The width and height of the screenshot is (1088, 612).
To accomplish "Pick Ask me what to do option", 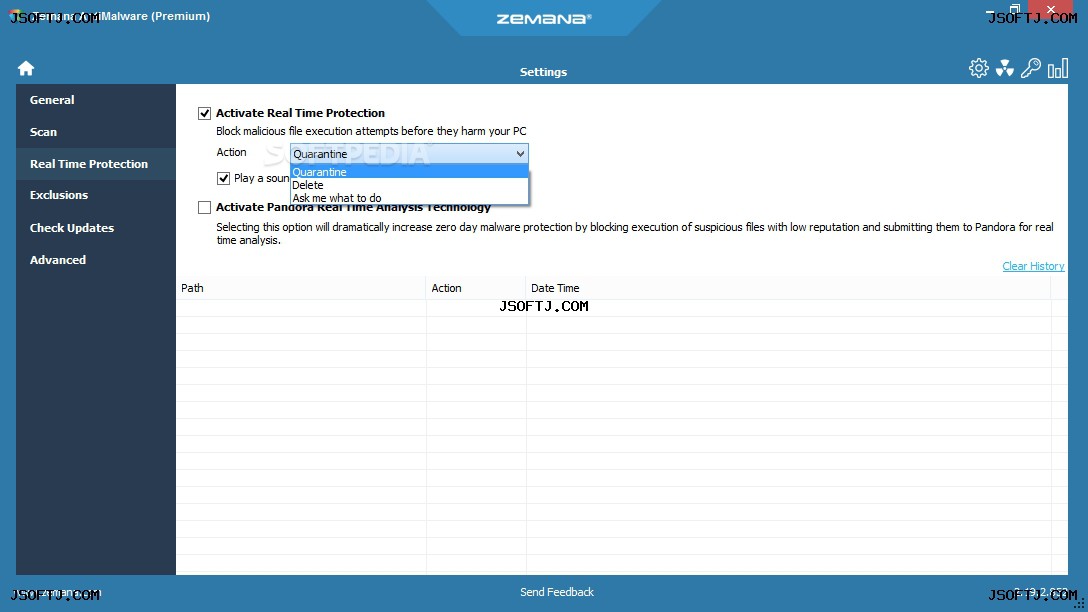I will (409, 198).
